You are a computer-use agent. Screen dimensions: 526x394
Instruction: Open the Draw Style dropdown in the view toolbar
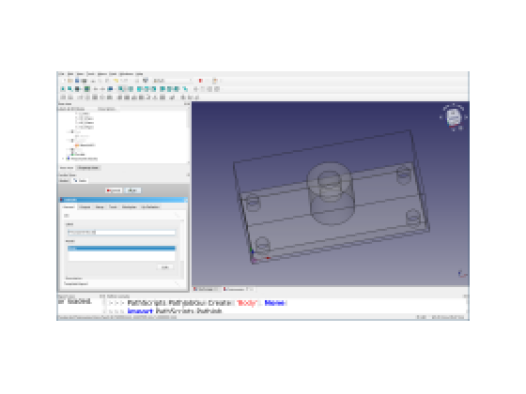pos(78,89)
